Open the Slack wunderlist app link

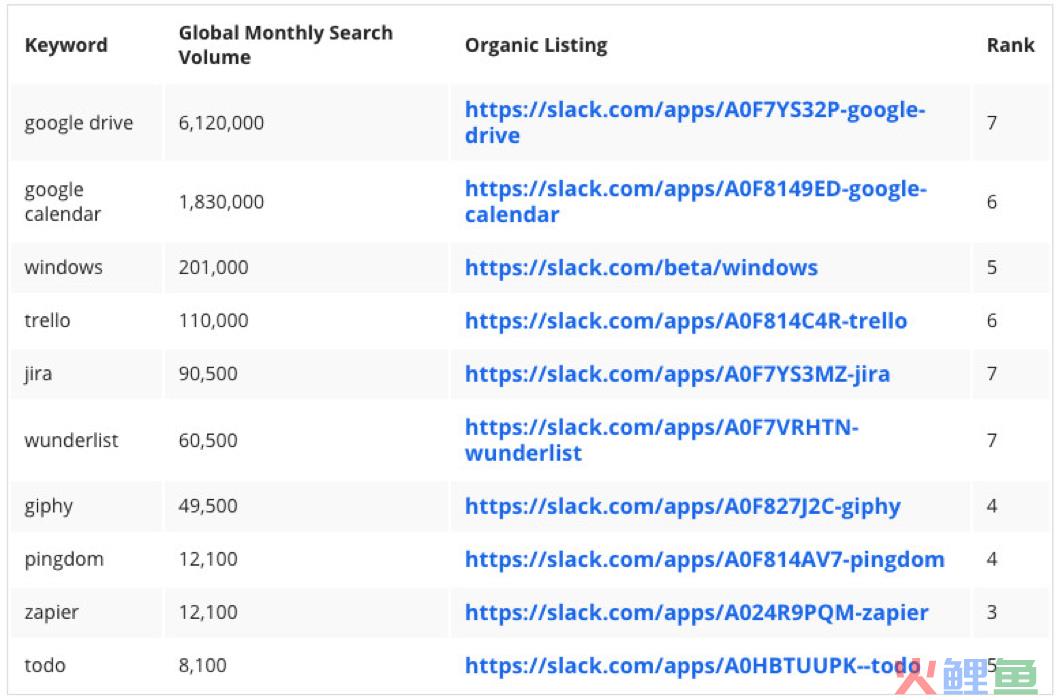pos(662,440)
